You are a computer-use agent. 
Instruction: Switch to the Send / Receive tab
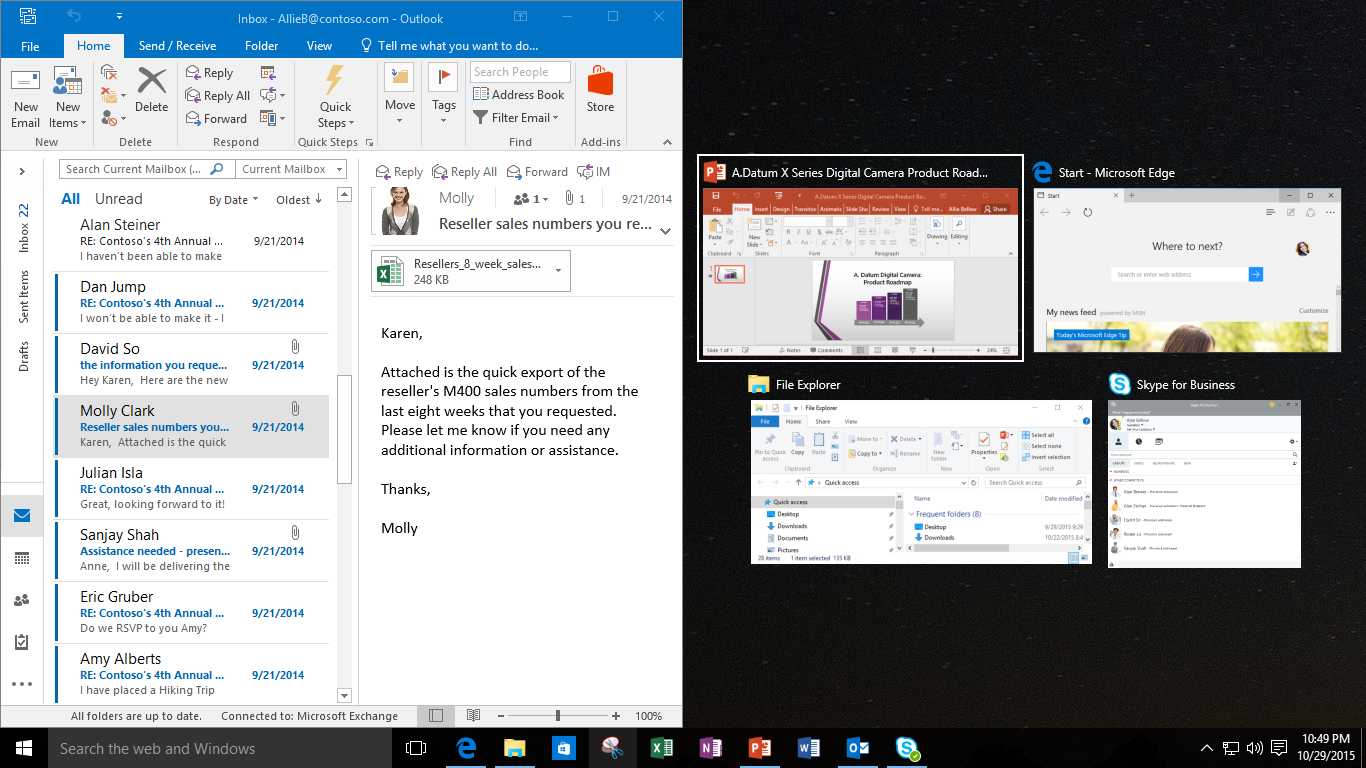(177, 46)
